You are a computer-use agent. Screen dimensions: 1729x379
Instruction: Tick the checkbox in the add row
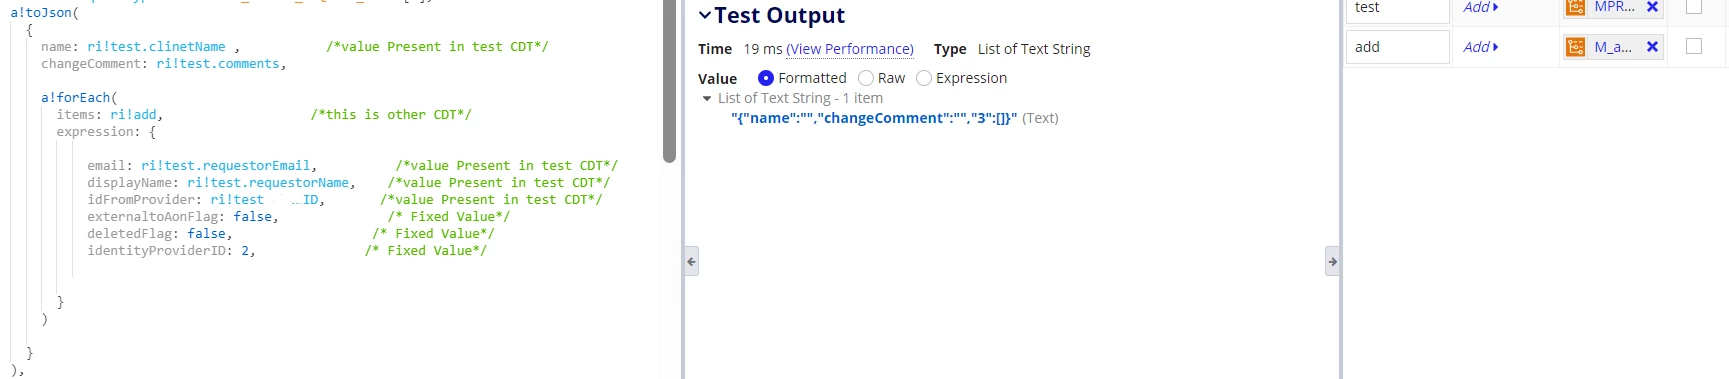(x=1694, y=46)
